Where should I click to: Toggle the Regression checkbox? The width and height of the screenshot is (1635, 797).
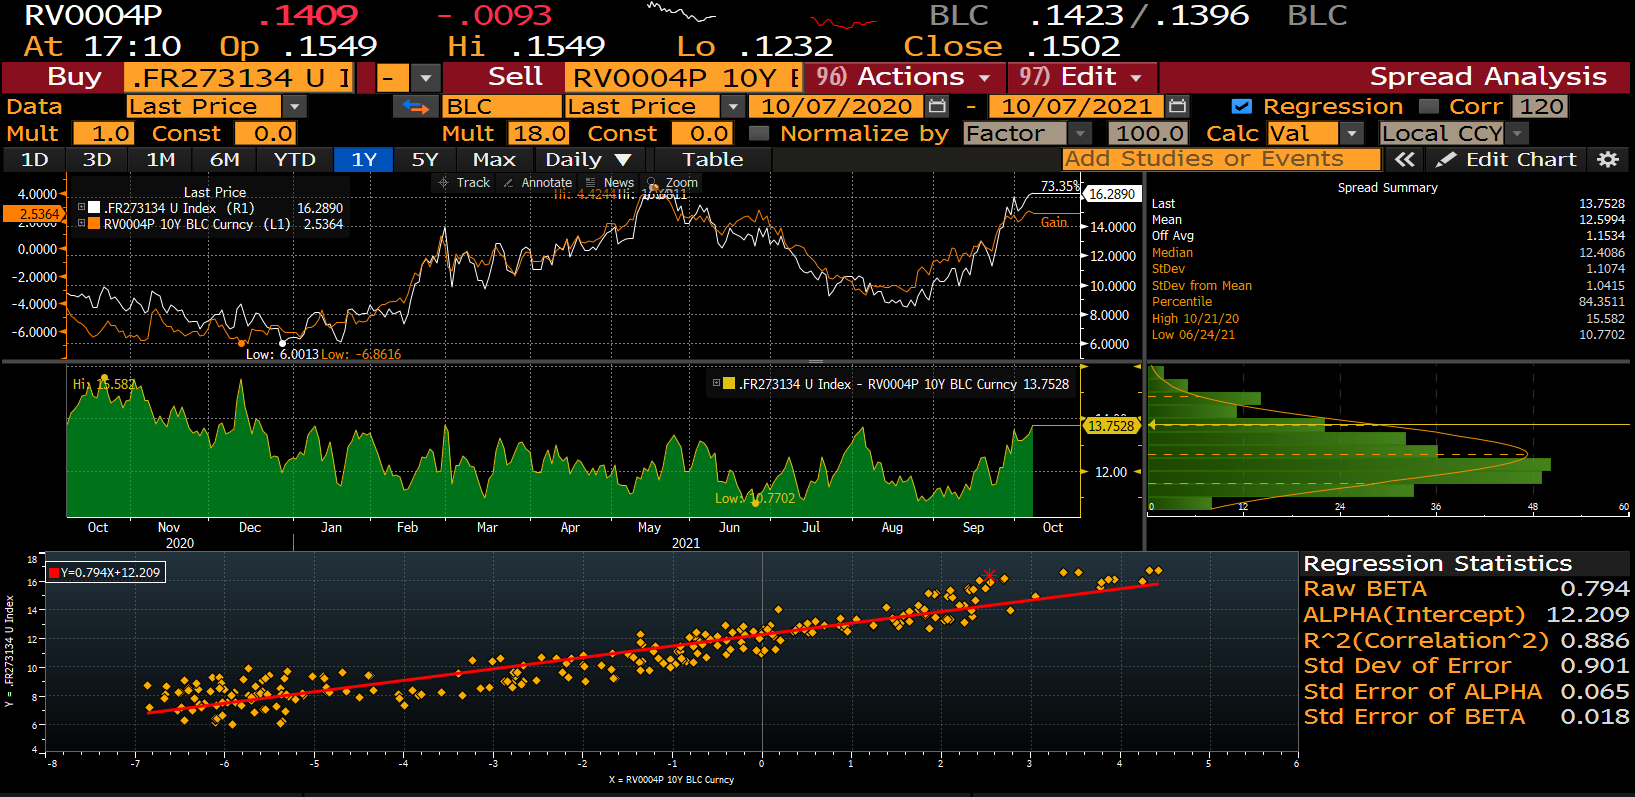pyautogui.click(x=1242, y=106)
